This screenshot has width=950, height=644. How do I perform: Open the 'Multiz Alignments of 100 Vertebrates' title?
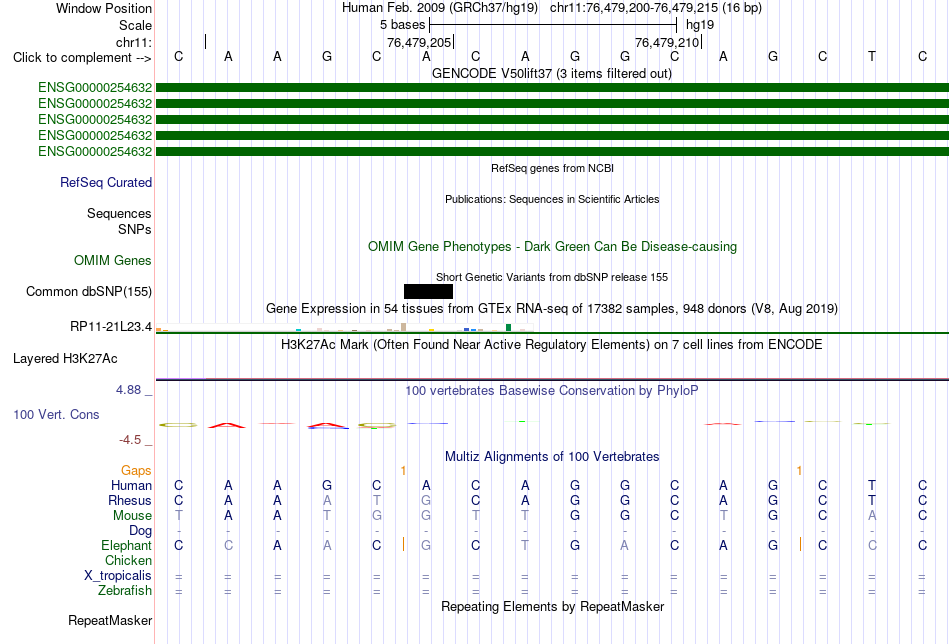pyautogui.click(x=552, y=457)
